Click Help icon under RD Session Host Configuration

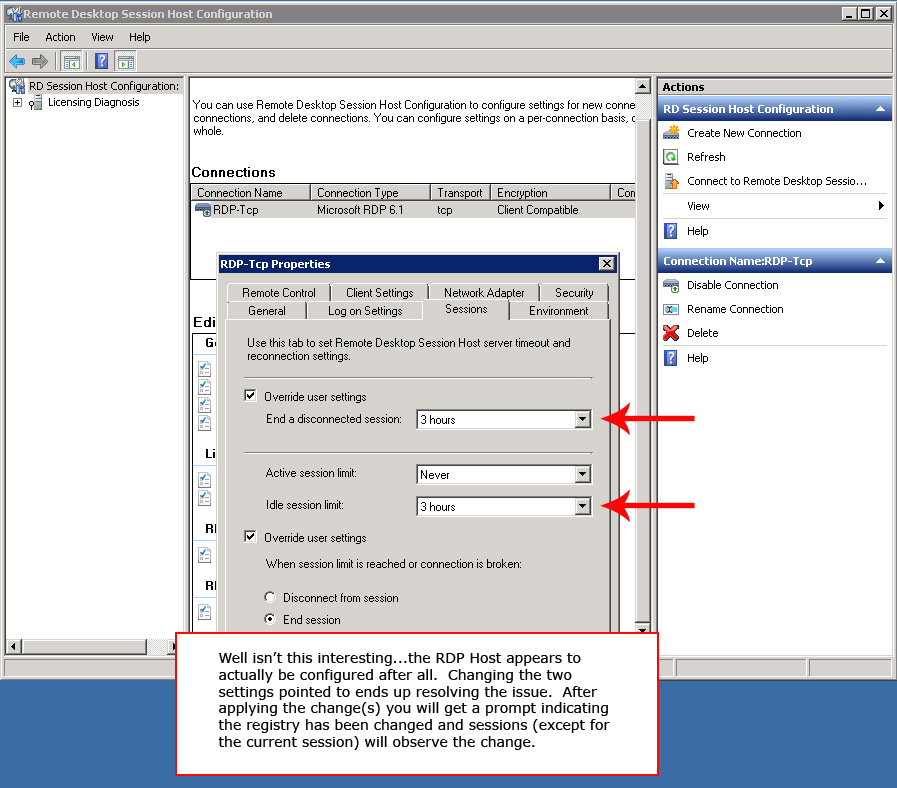point(671,231)
